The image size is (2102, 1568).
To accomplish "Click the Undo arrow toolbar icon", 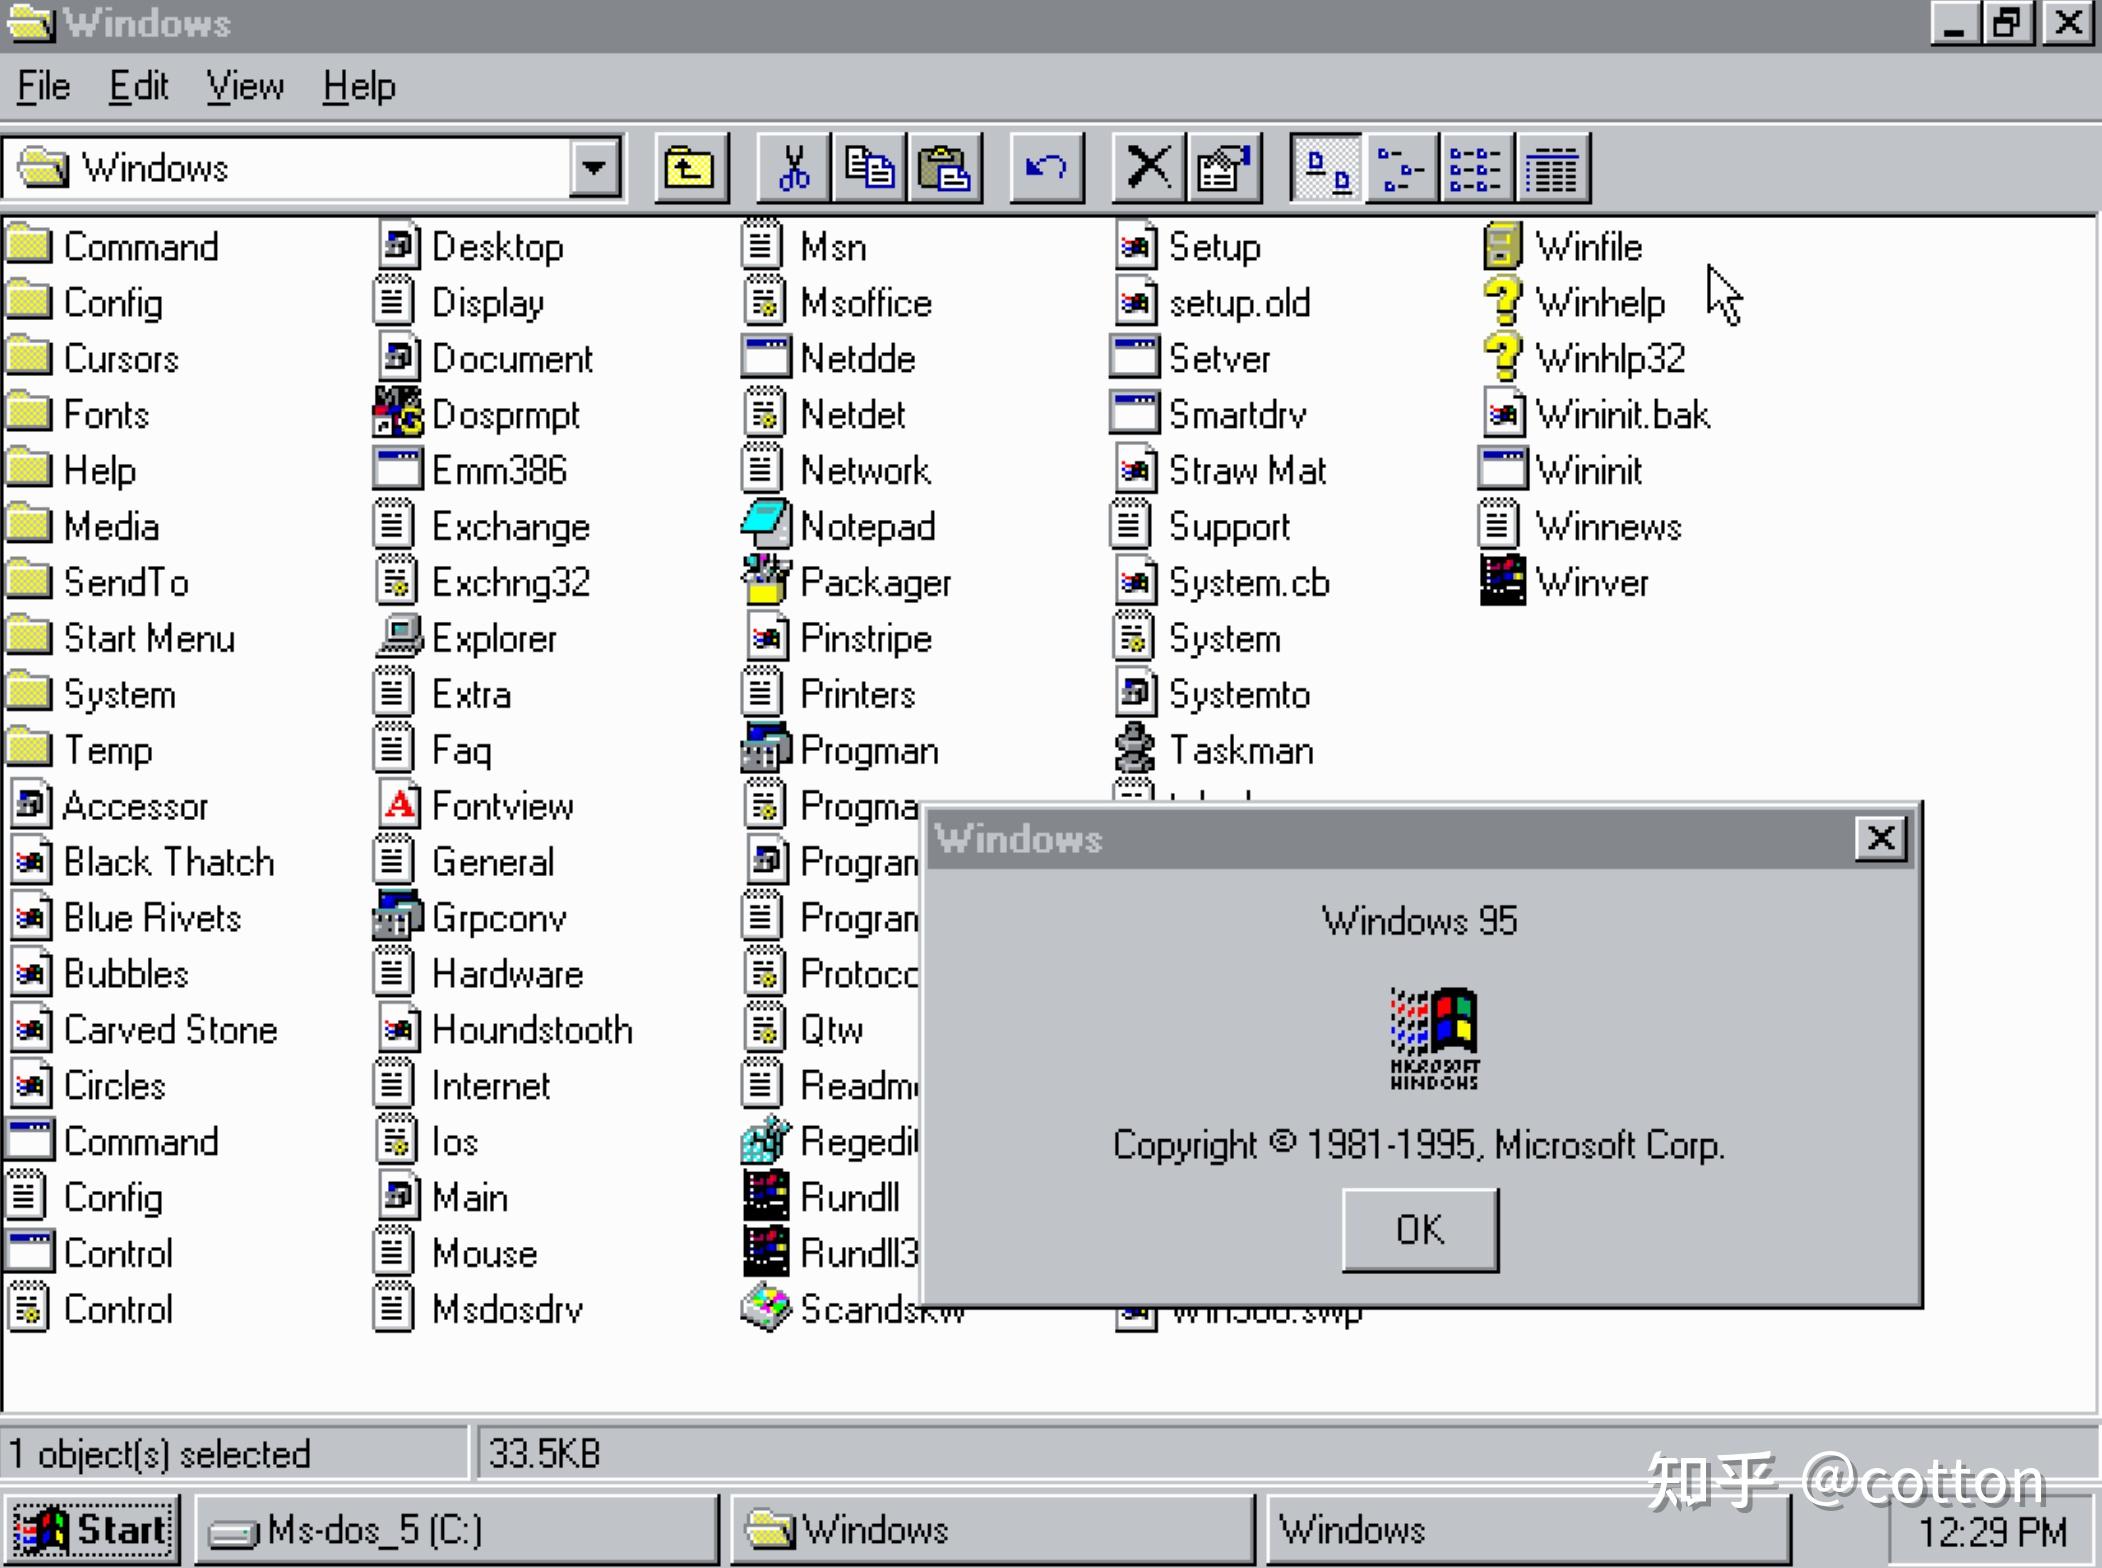I will tap(1046, 167).
